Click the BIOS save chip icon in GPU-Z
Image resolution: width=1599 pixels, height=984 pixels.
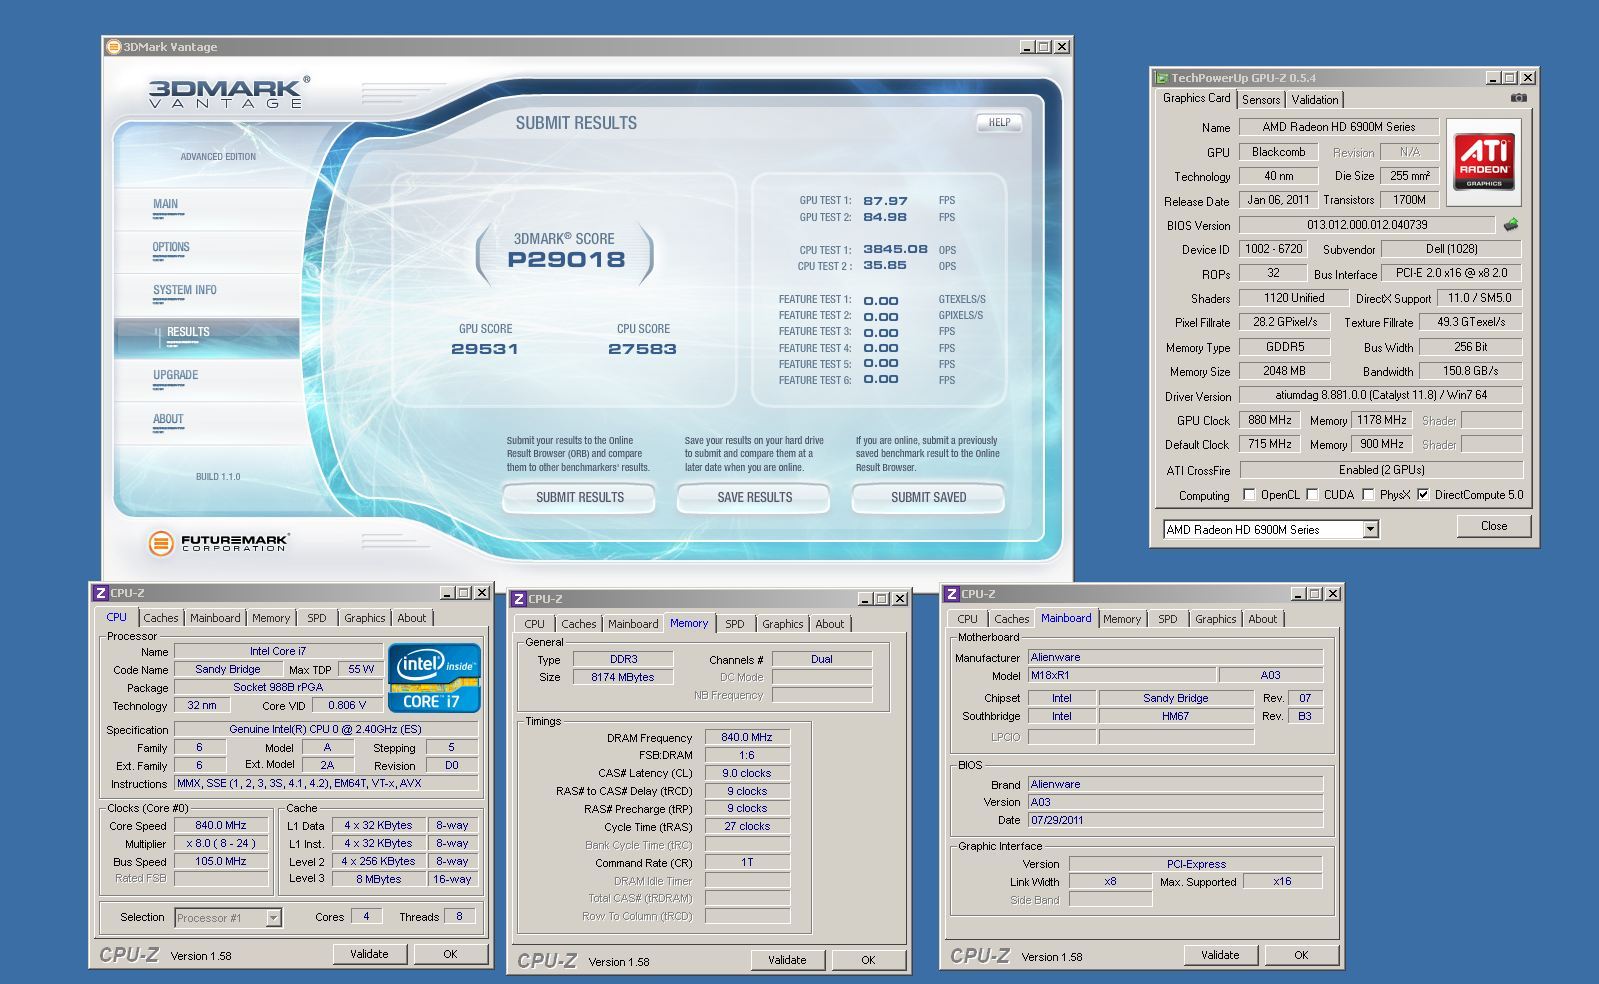tap(1510, 225)
